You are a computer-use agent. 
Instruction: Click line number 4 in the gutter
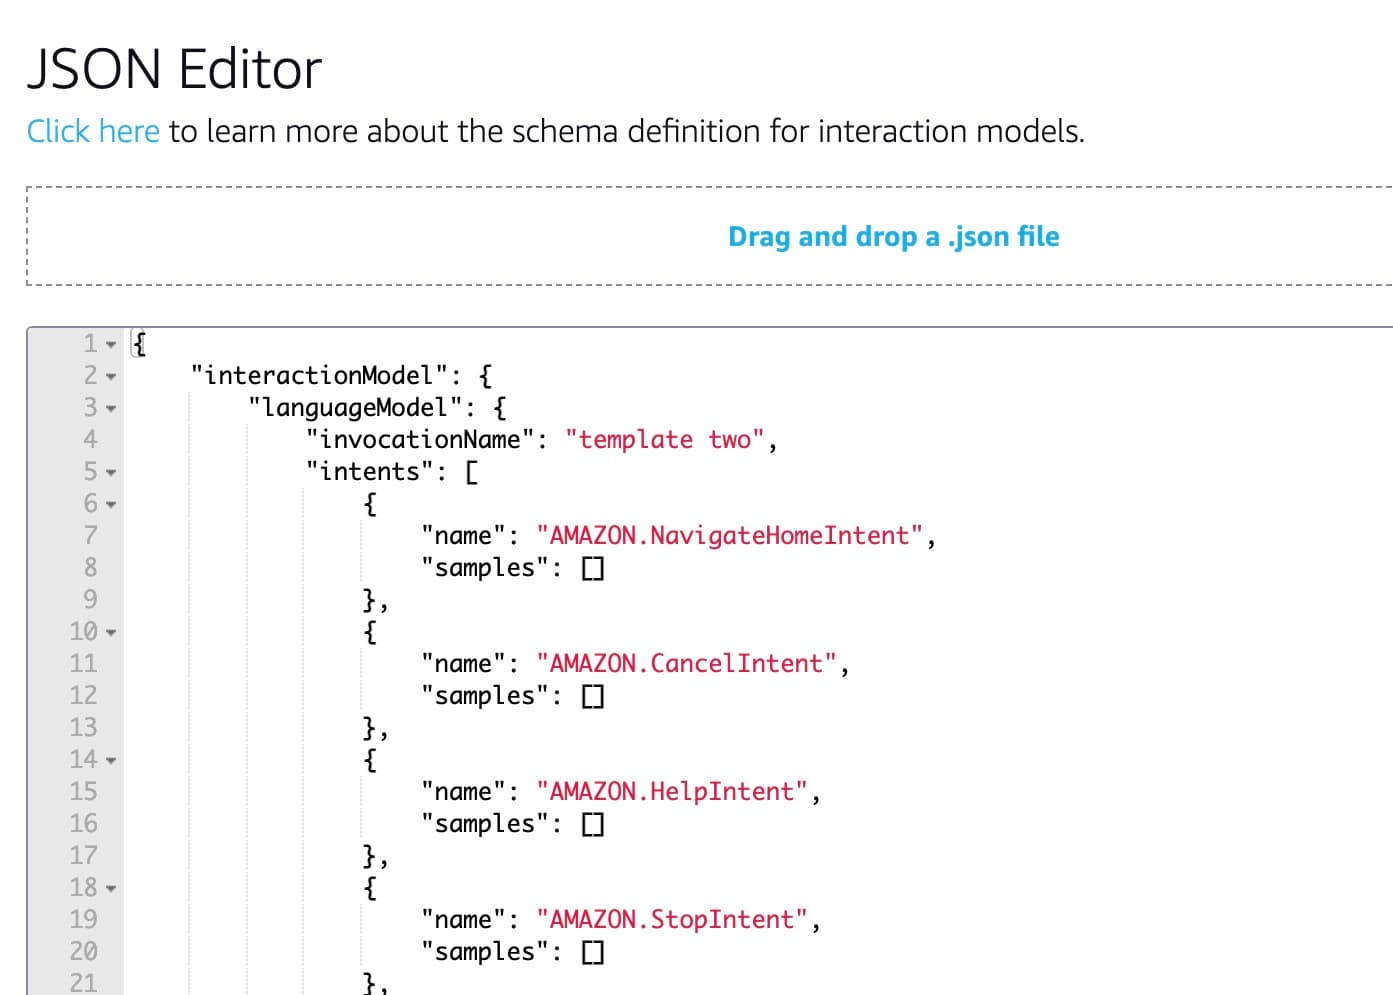coord(90,440)
